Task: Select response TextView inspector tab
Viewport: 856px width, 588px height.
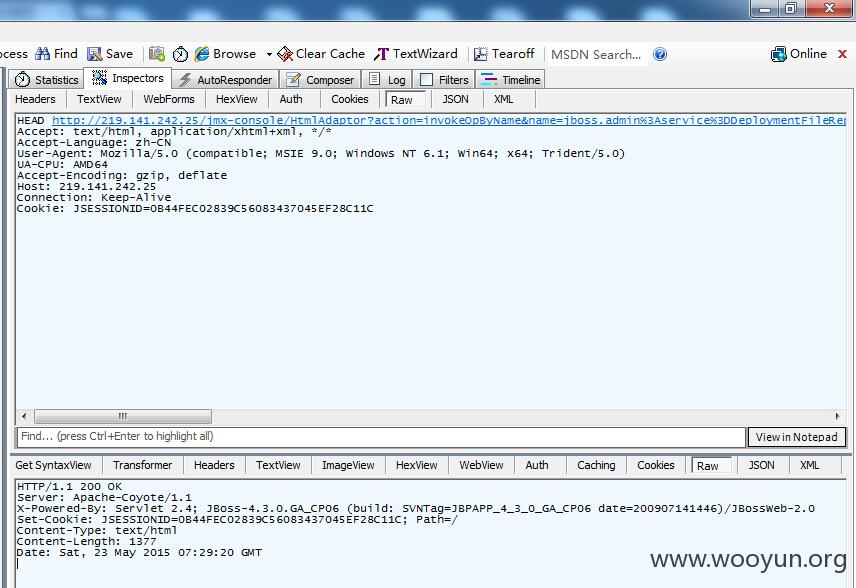Action: point(278,465)
